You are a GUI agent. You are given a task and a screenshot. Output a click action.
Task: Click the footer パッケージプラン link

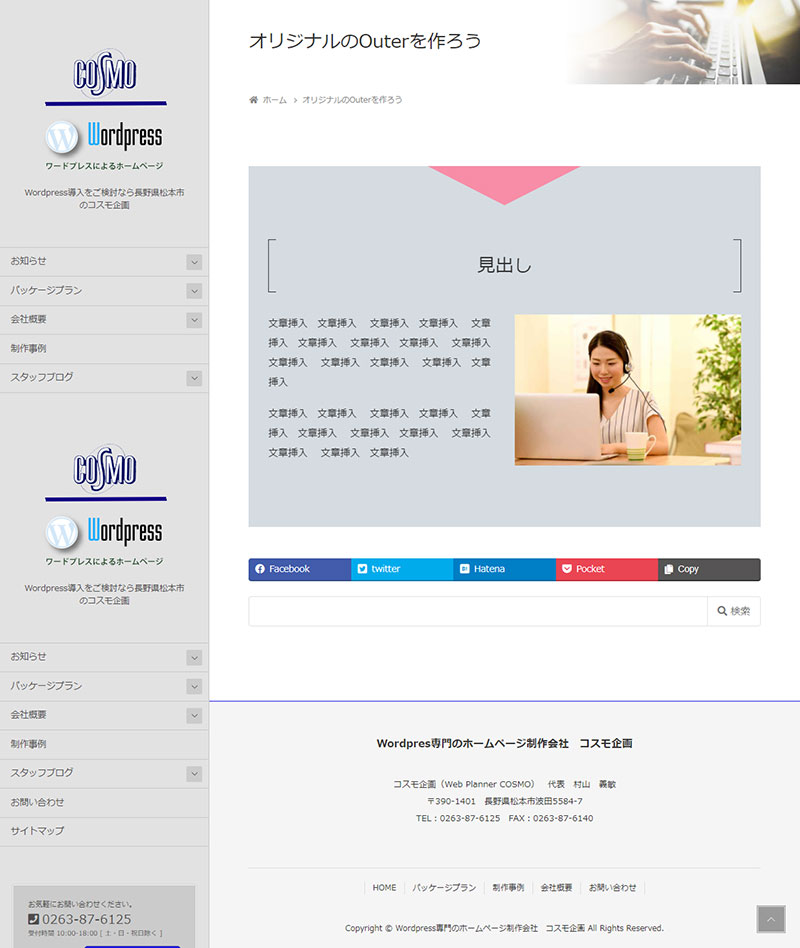click(x=444, y=888)
